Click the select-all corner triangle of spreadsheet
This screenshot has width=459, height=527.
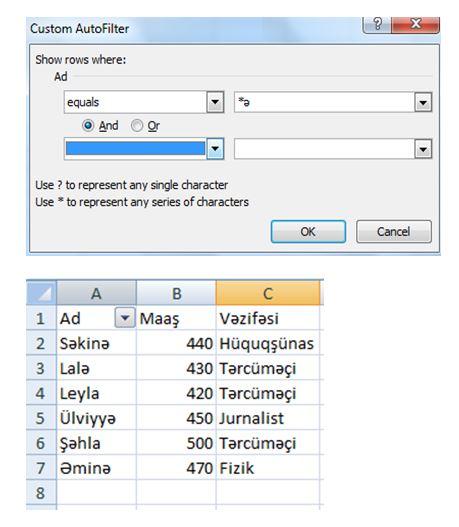pyautogui.click(x=41, y=293)
